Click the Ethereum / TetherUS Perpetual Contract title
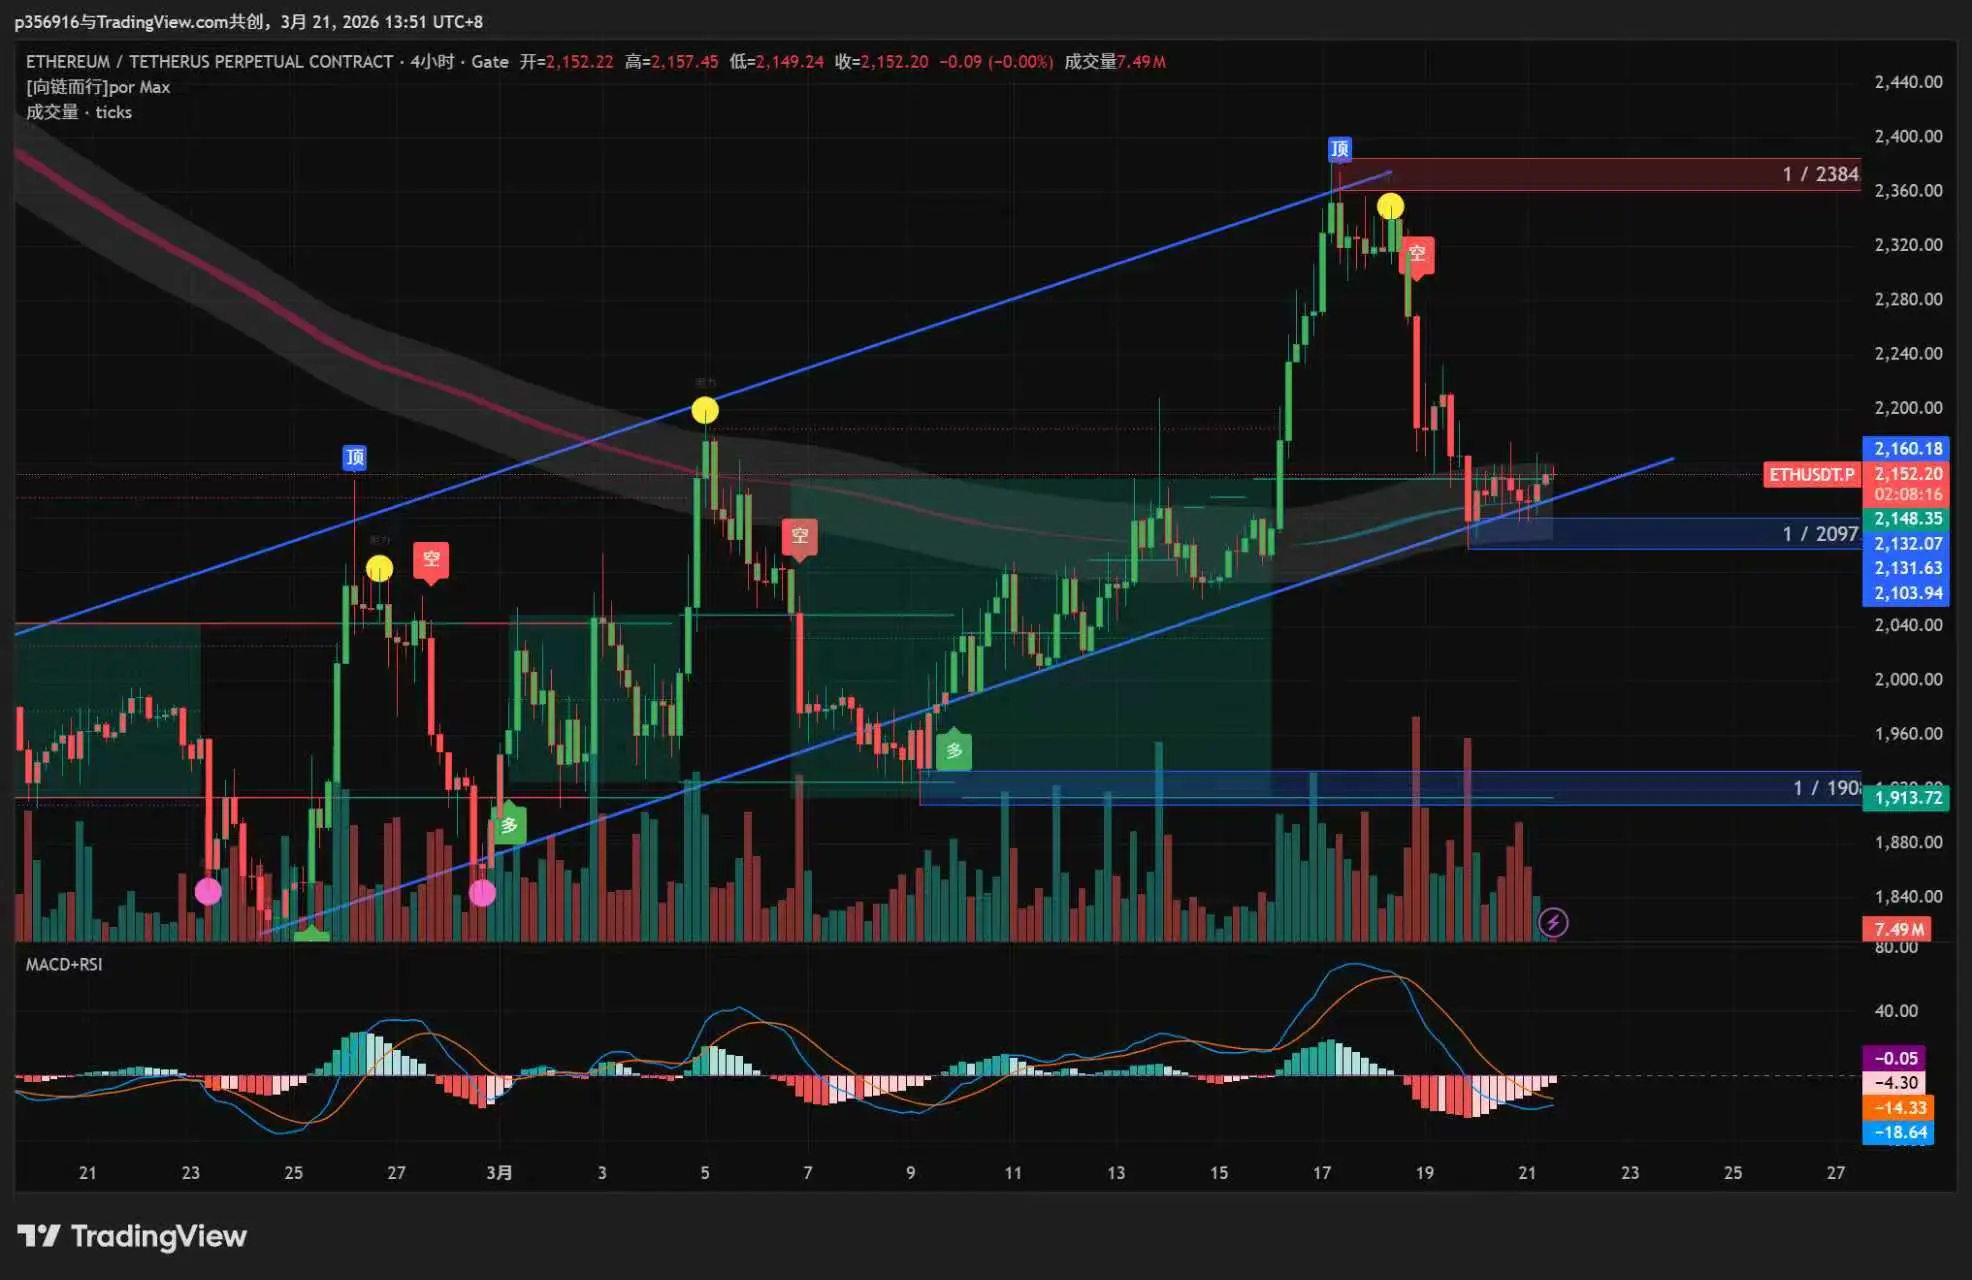Viewport: 1972px width, 1280px height. tap(209, 62)
